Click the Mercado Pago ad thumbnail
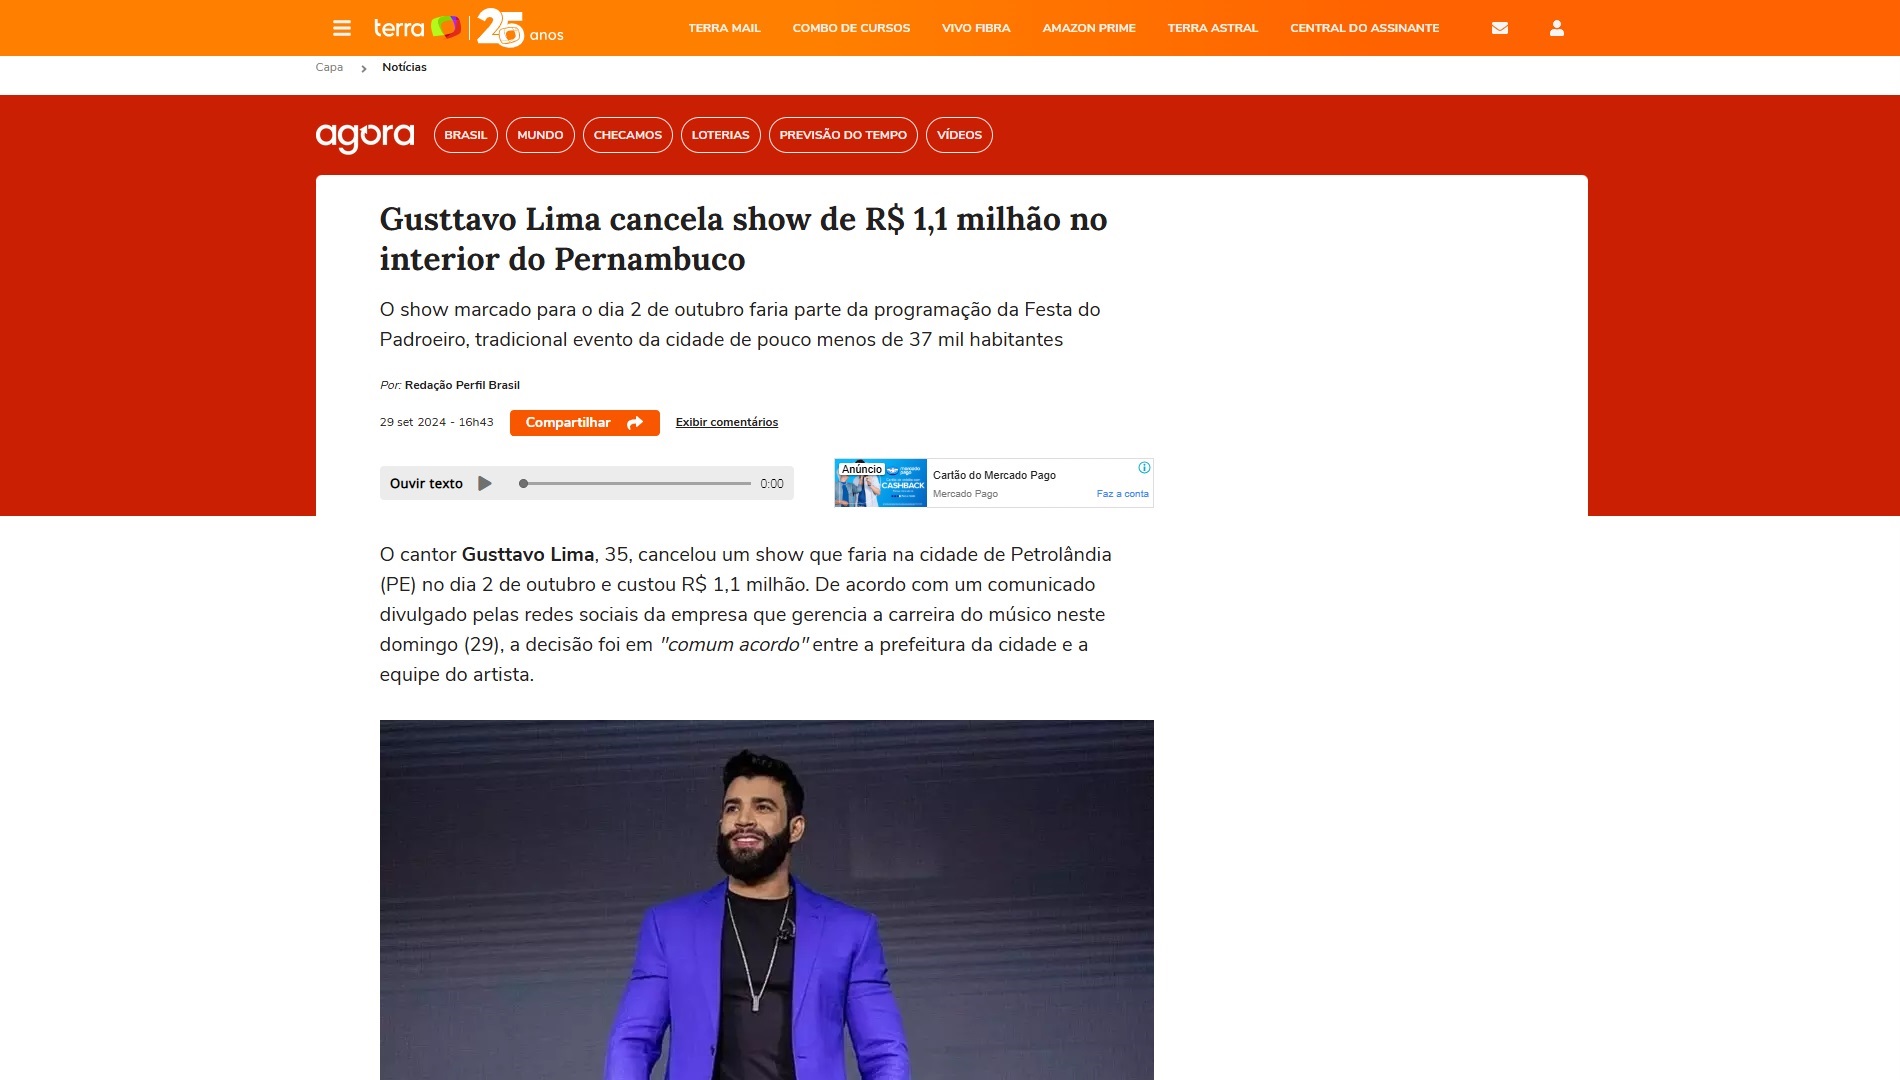Screen dimensions: 1900x1080 (x=881, y=483)
